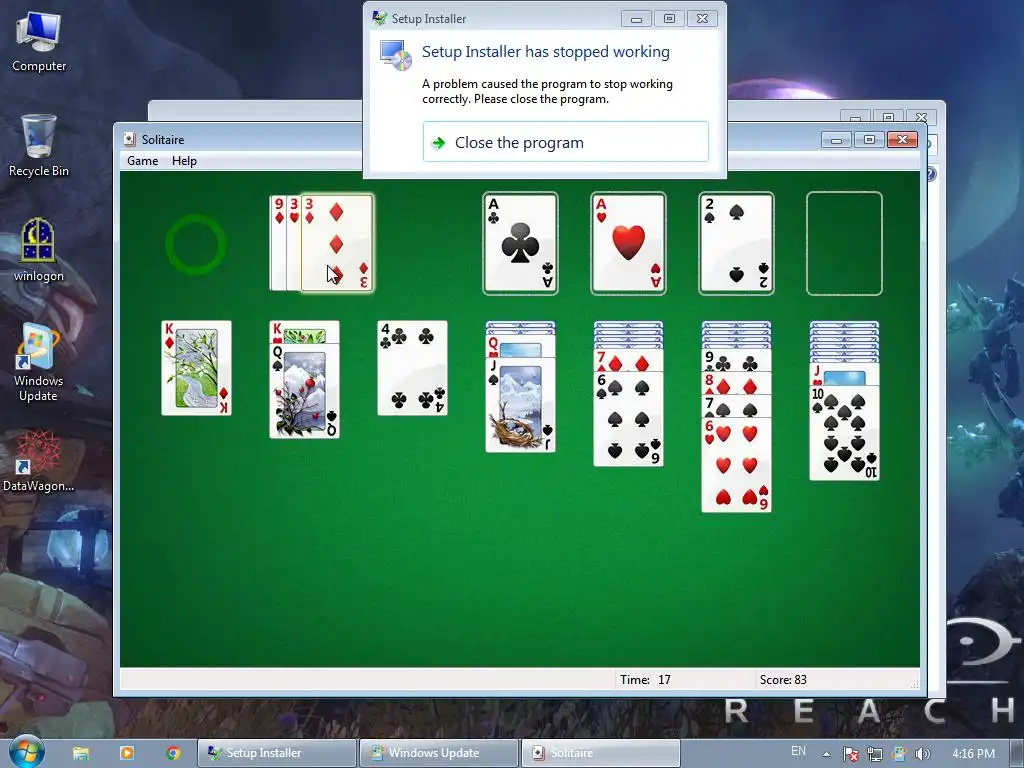
Task: Minimize the Setup Installer dialog
Action: click(636, 19)
